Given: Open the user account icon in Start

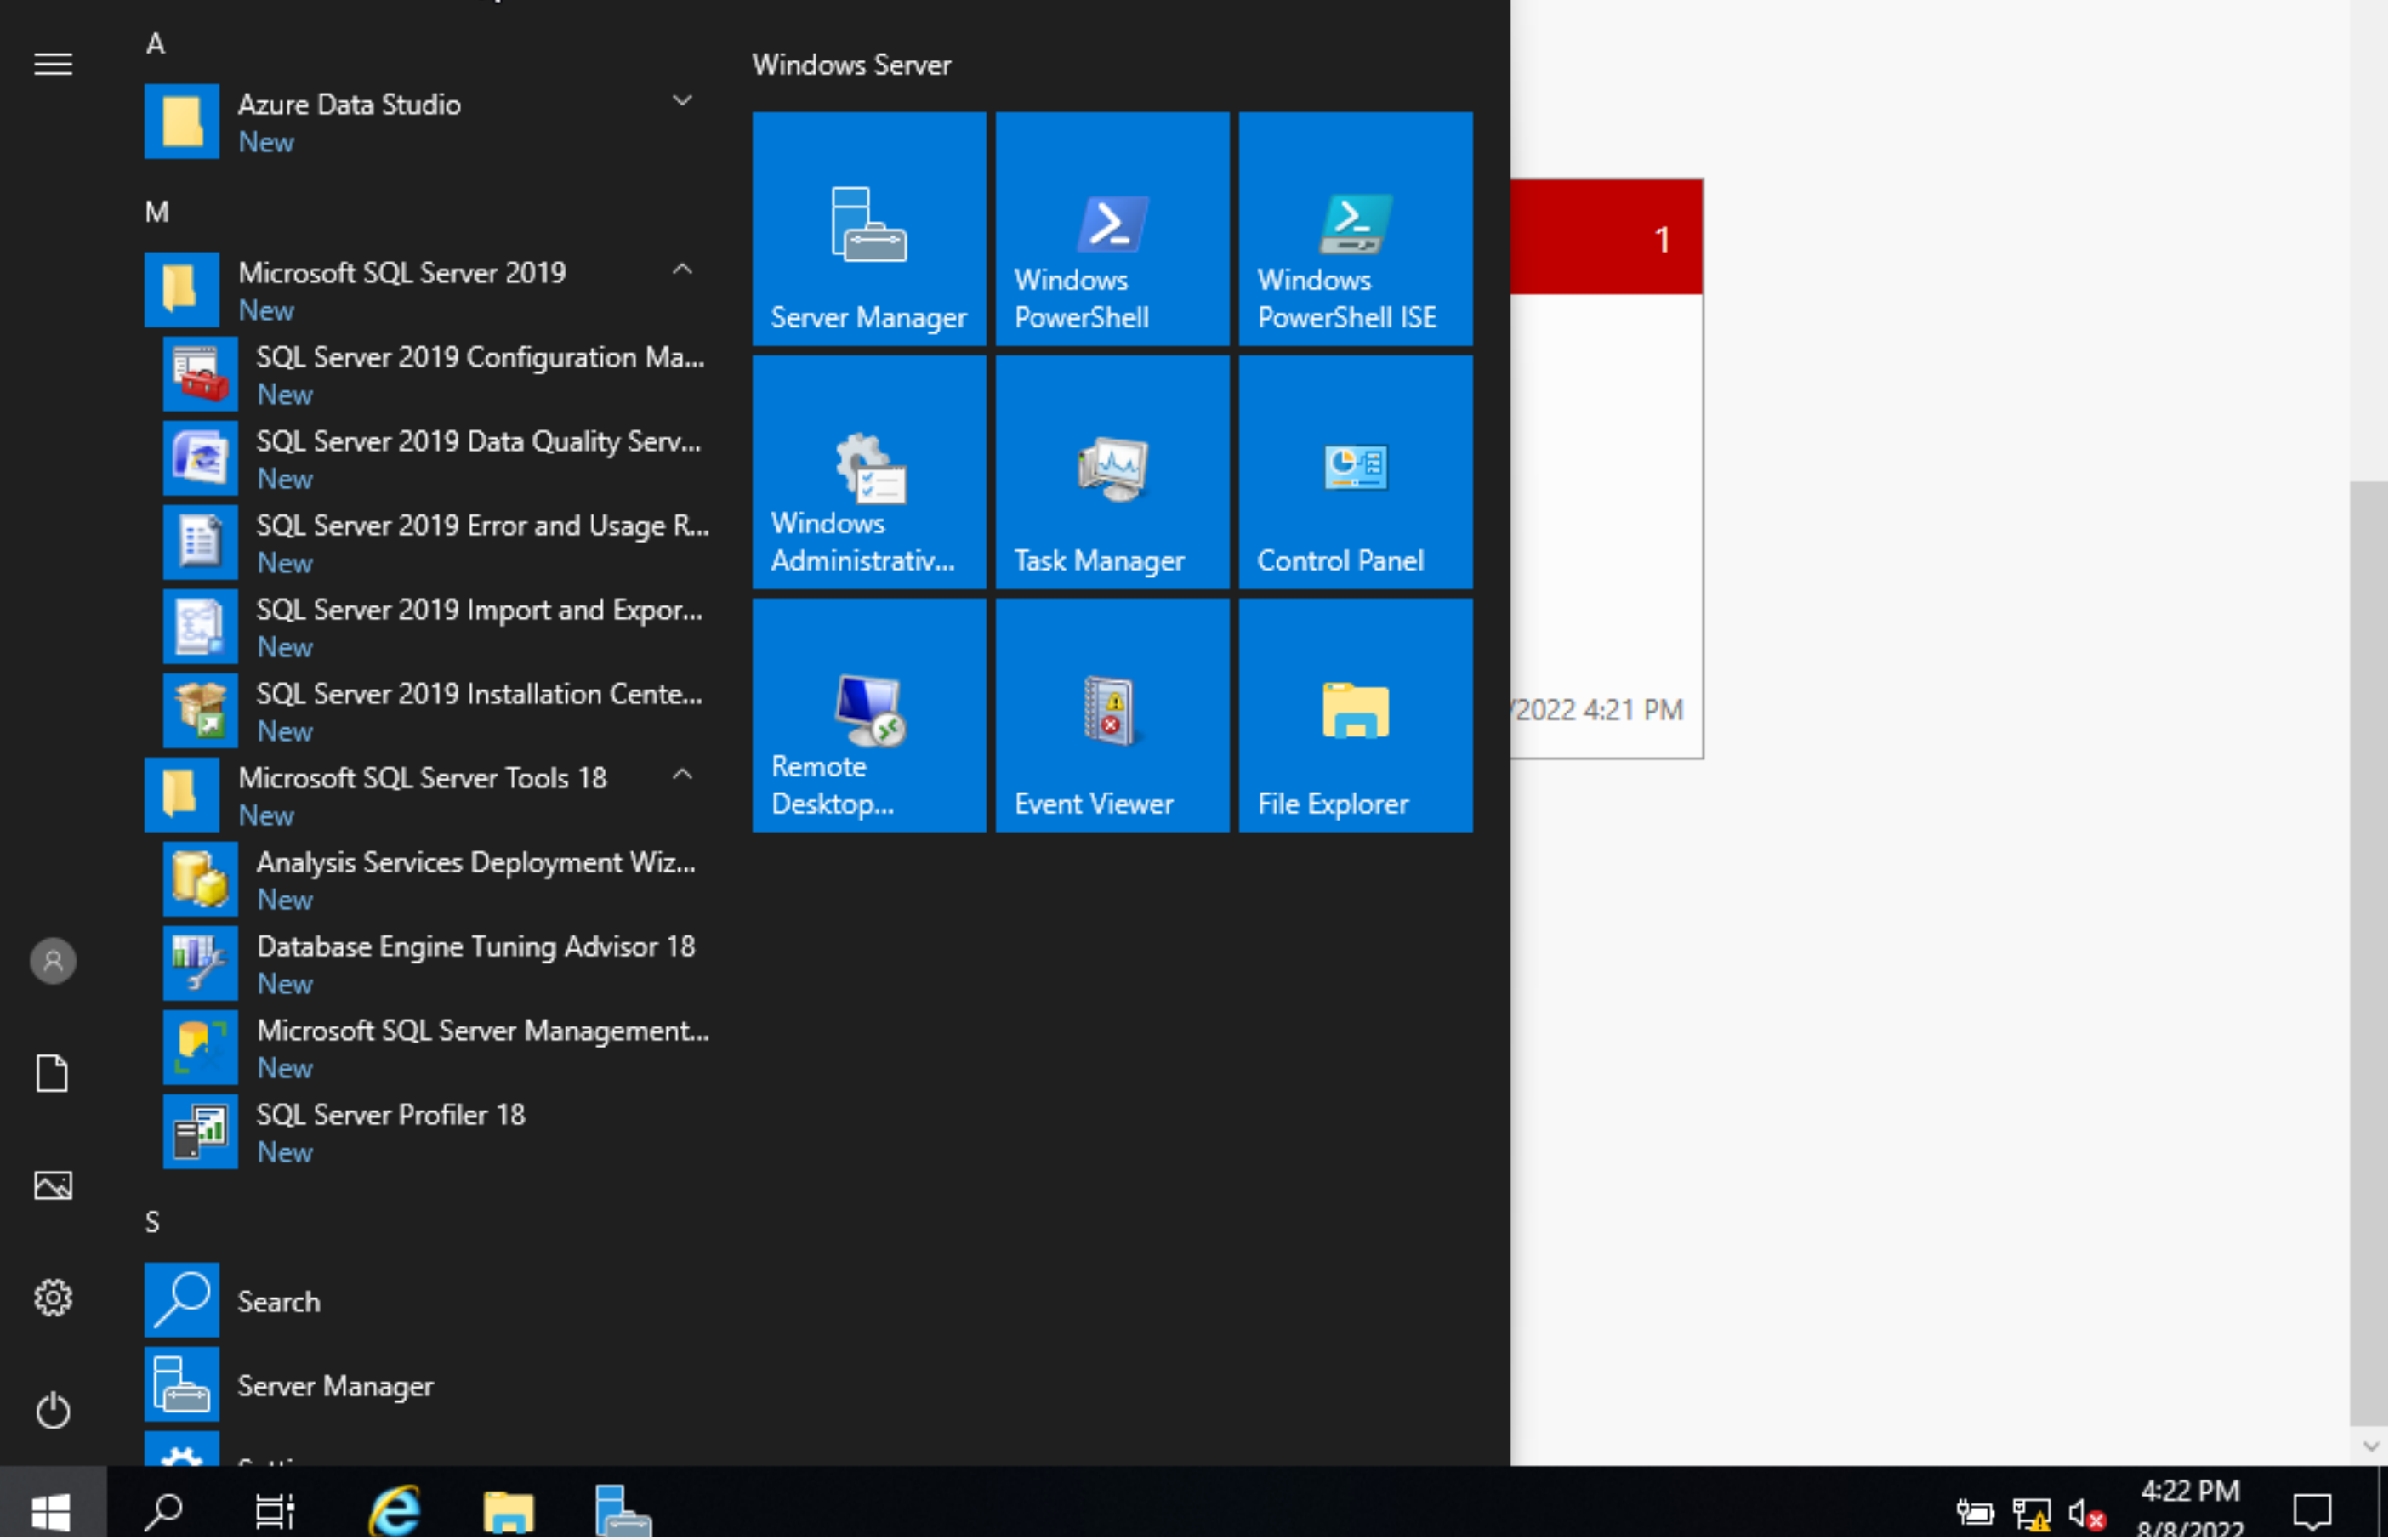Looking at the screenshot, I should 53,961.
